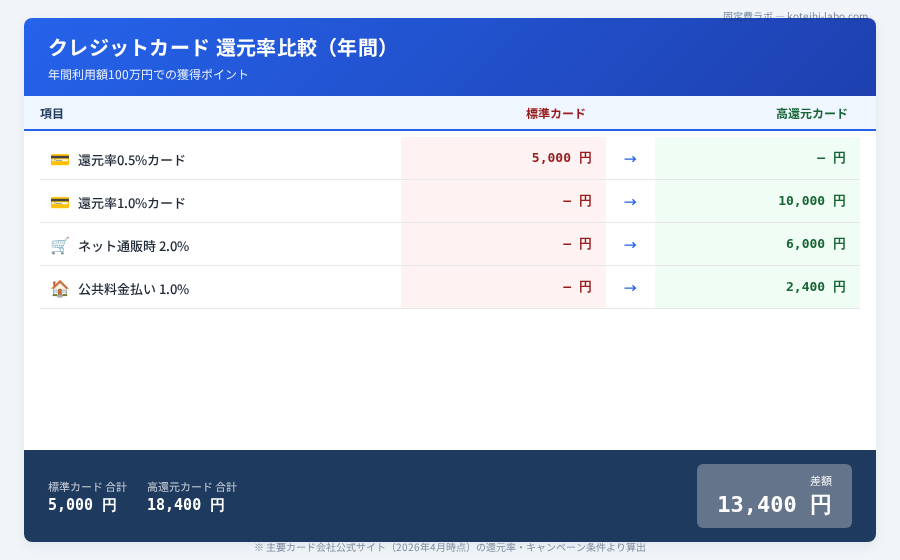The height and width of the screenshot is (560, 900).
Task: Select the ネット通販時 2.0% row label
Action: coord(133,246)
